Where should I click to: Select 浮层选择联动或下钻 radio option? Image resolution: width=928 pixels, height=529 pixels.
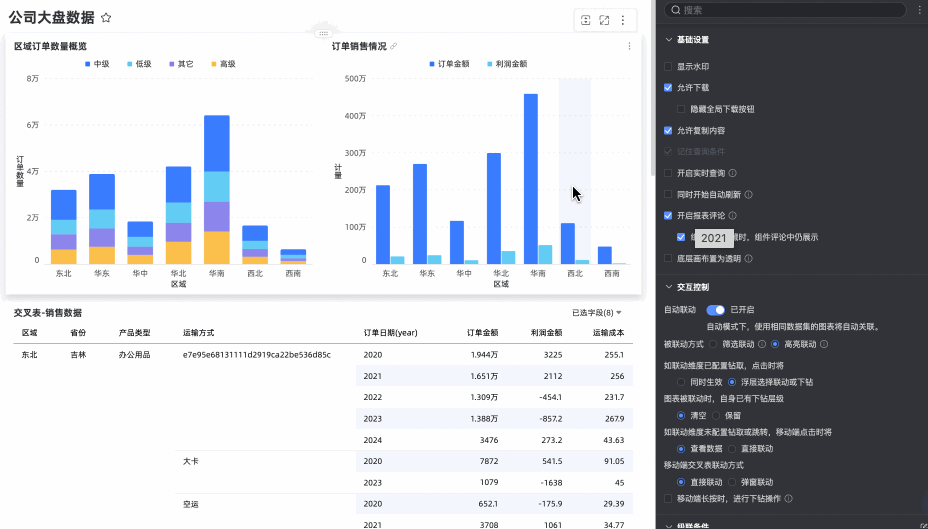tap(732, 382)
